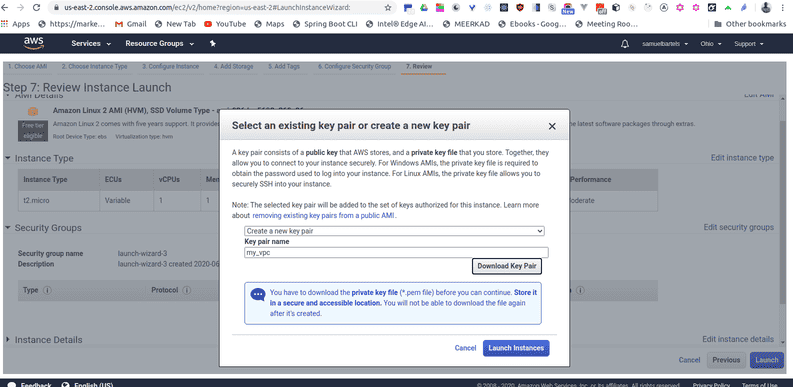
Task: Click the browser address bar URL
Action: [208, 8]
